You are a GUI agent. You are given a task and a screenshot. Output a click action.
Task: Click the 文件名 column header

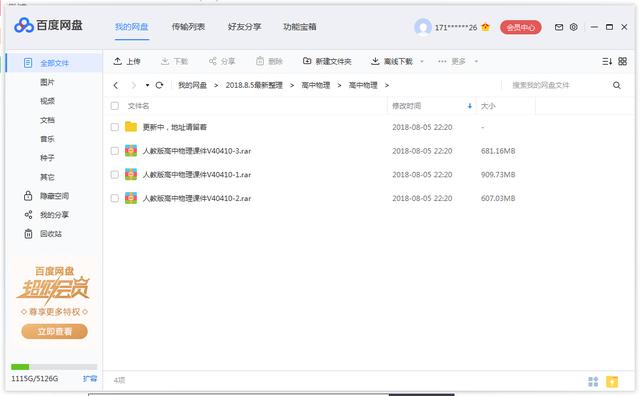click(x=138, y=106)
